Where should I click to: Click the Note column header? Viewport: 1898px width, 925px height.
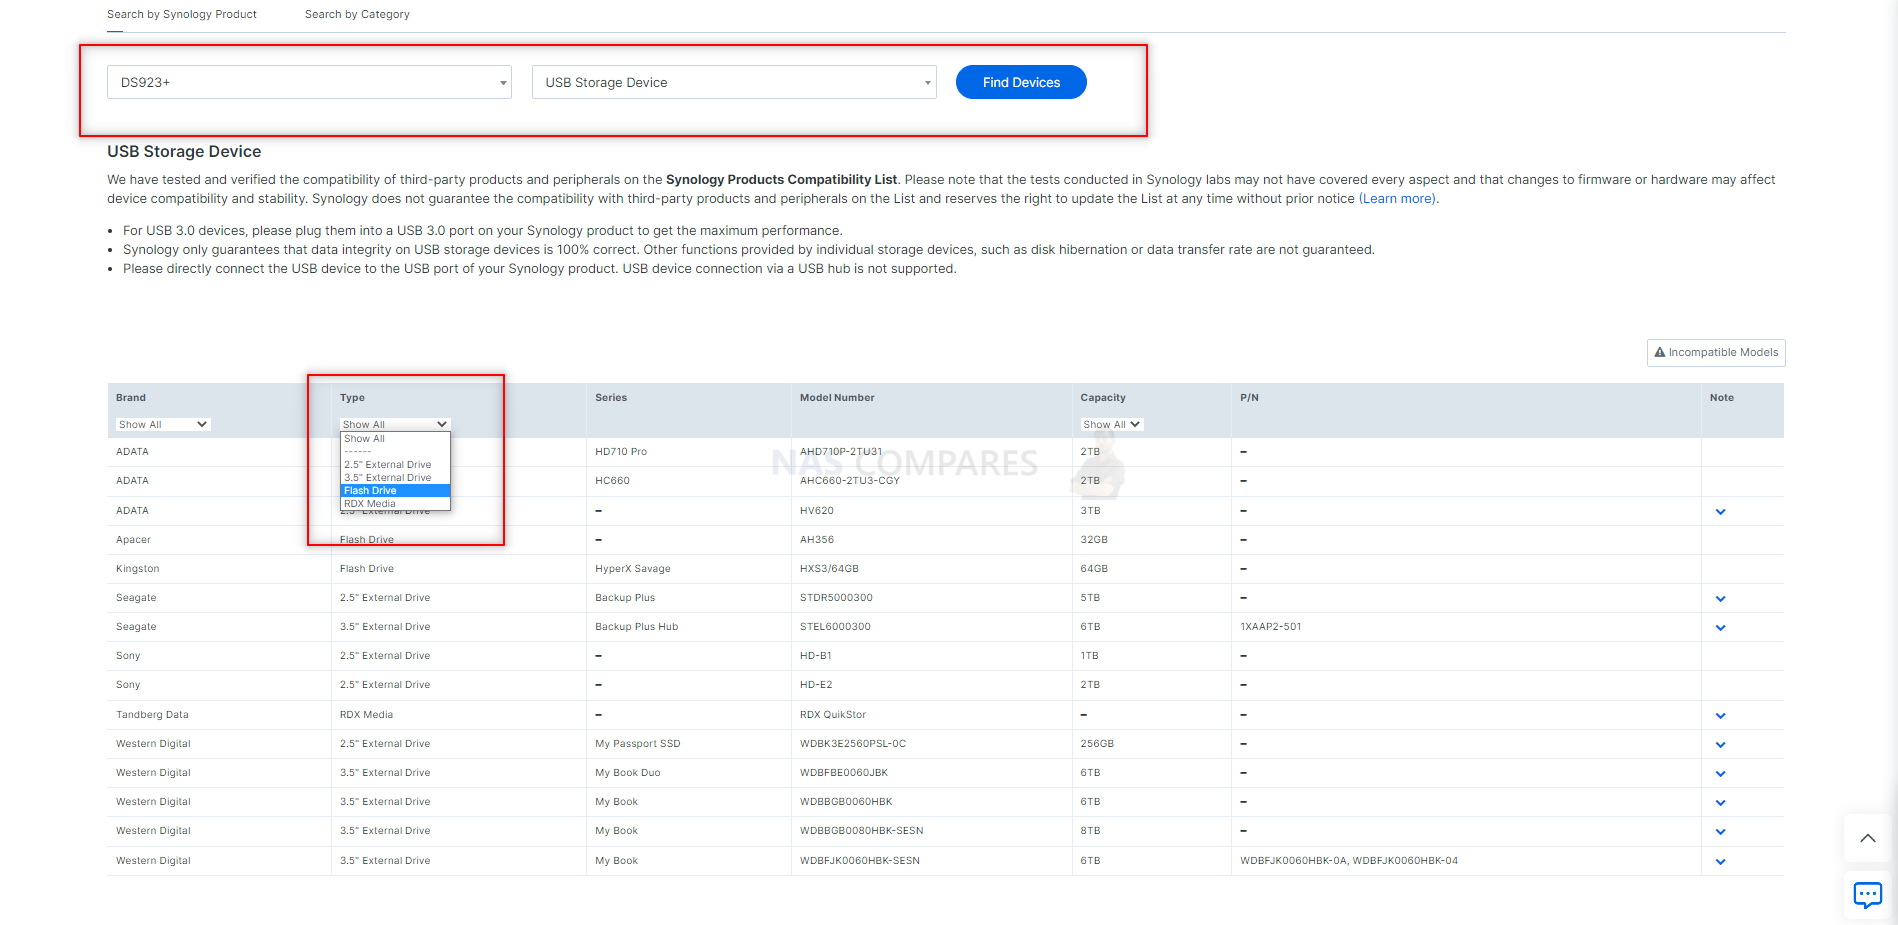coord(1722,398)
